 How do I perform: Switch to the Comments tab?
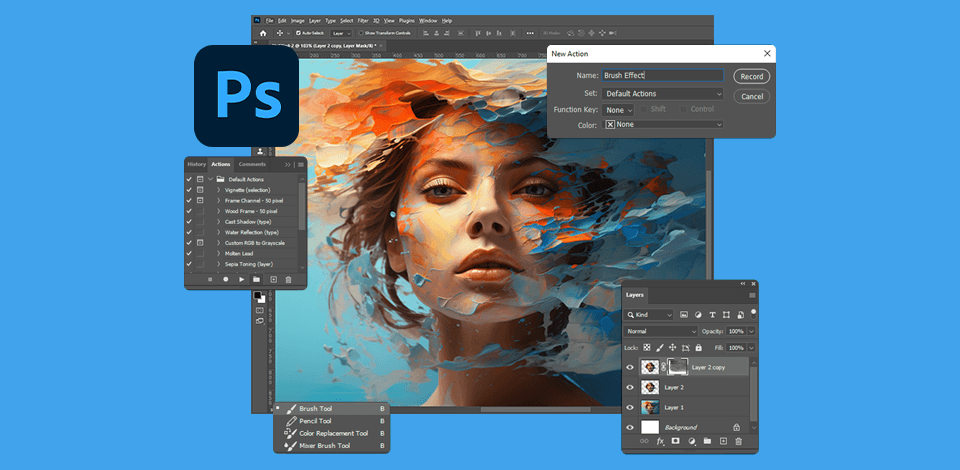point(252,164)
